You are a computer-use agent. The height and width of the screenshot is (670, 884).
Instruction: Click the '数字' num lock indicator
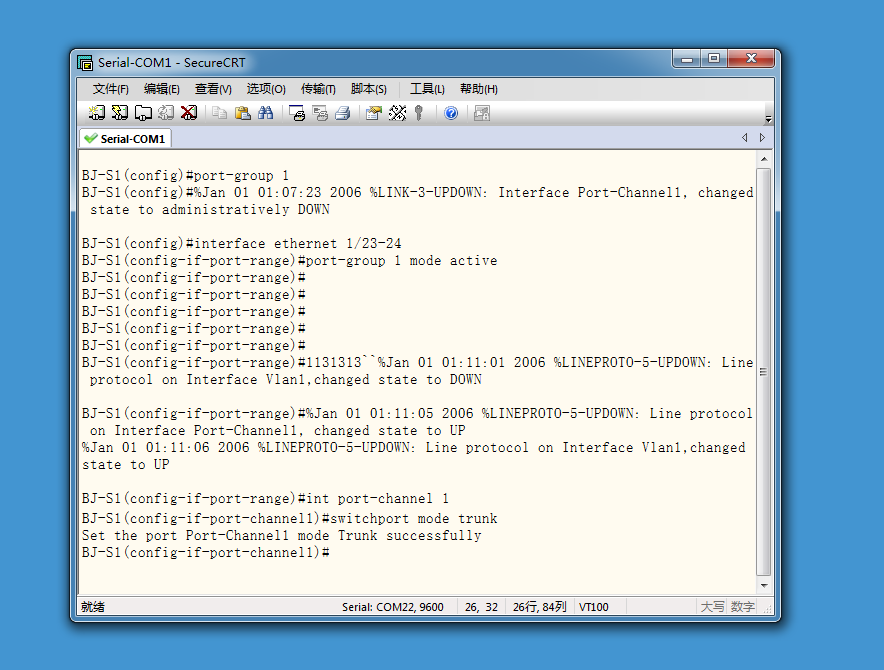coord(742,607)
